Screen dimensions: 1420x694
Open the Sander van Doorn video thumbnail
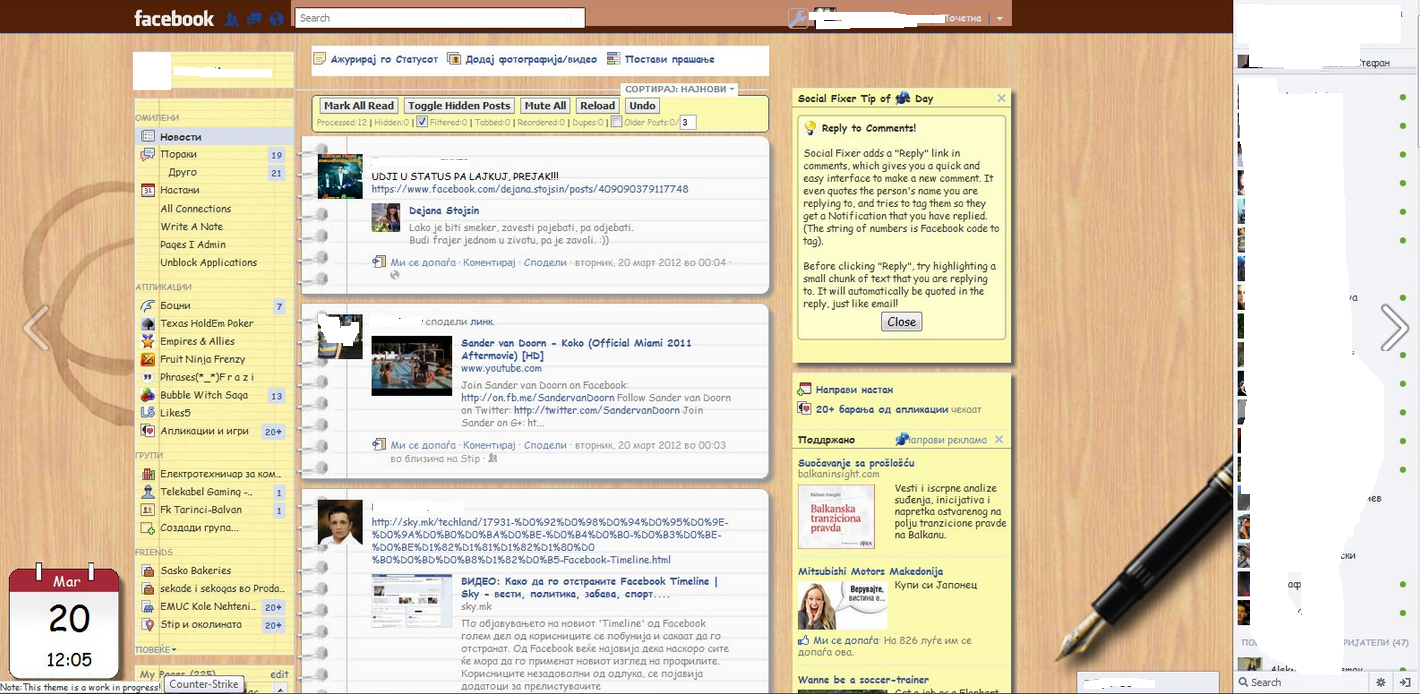click(x=412, y=366)
